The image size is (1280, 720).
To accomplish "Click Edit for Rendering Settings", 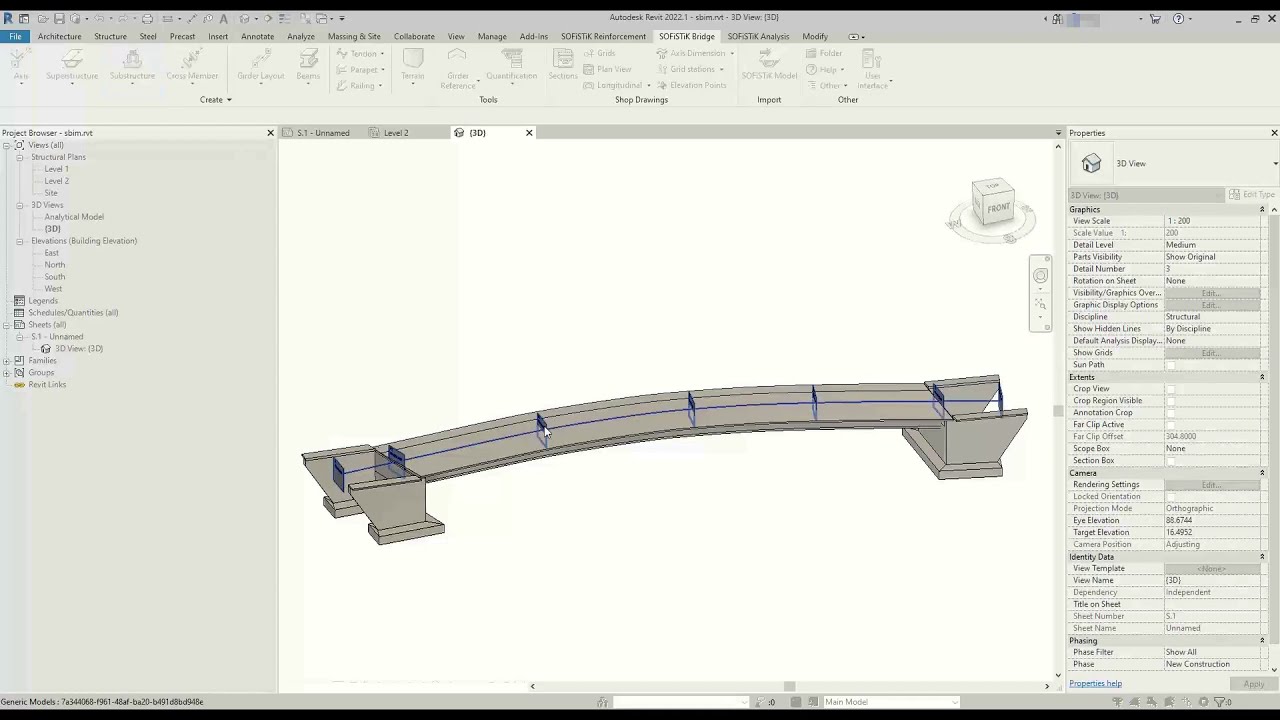I will pos(1211,485).
